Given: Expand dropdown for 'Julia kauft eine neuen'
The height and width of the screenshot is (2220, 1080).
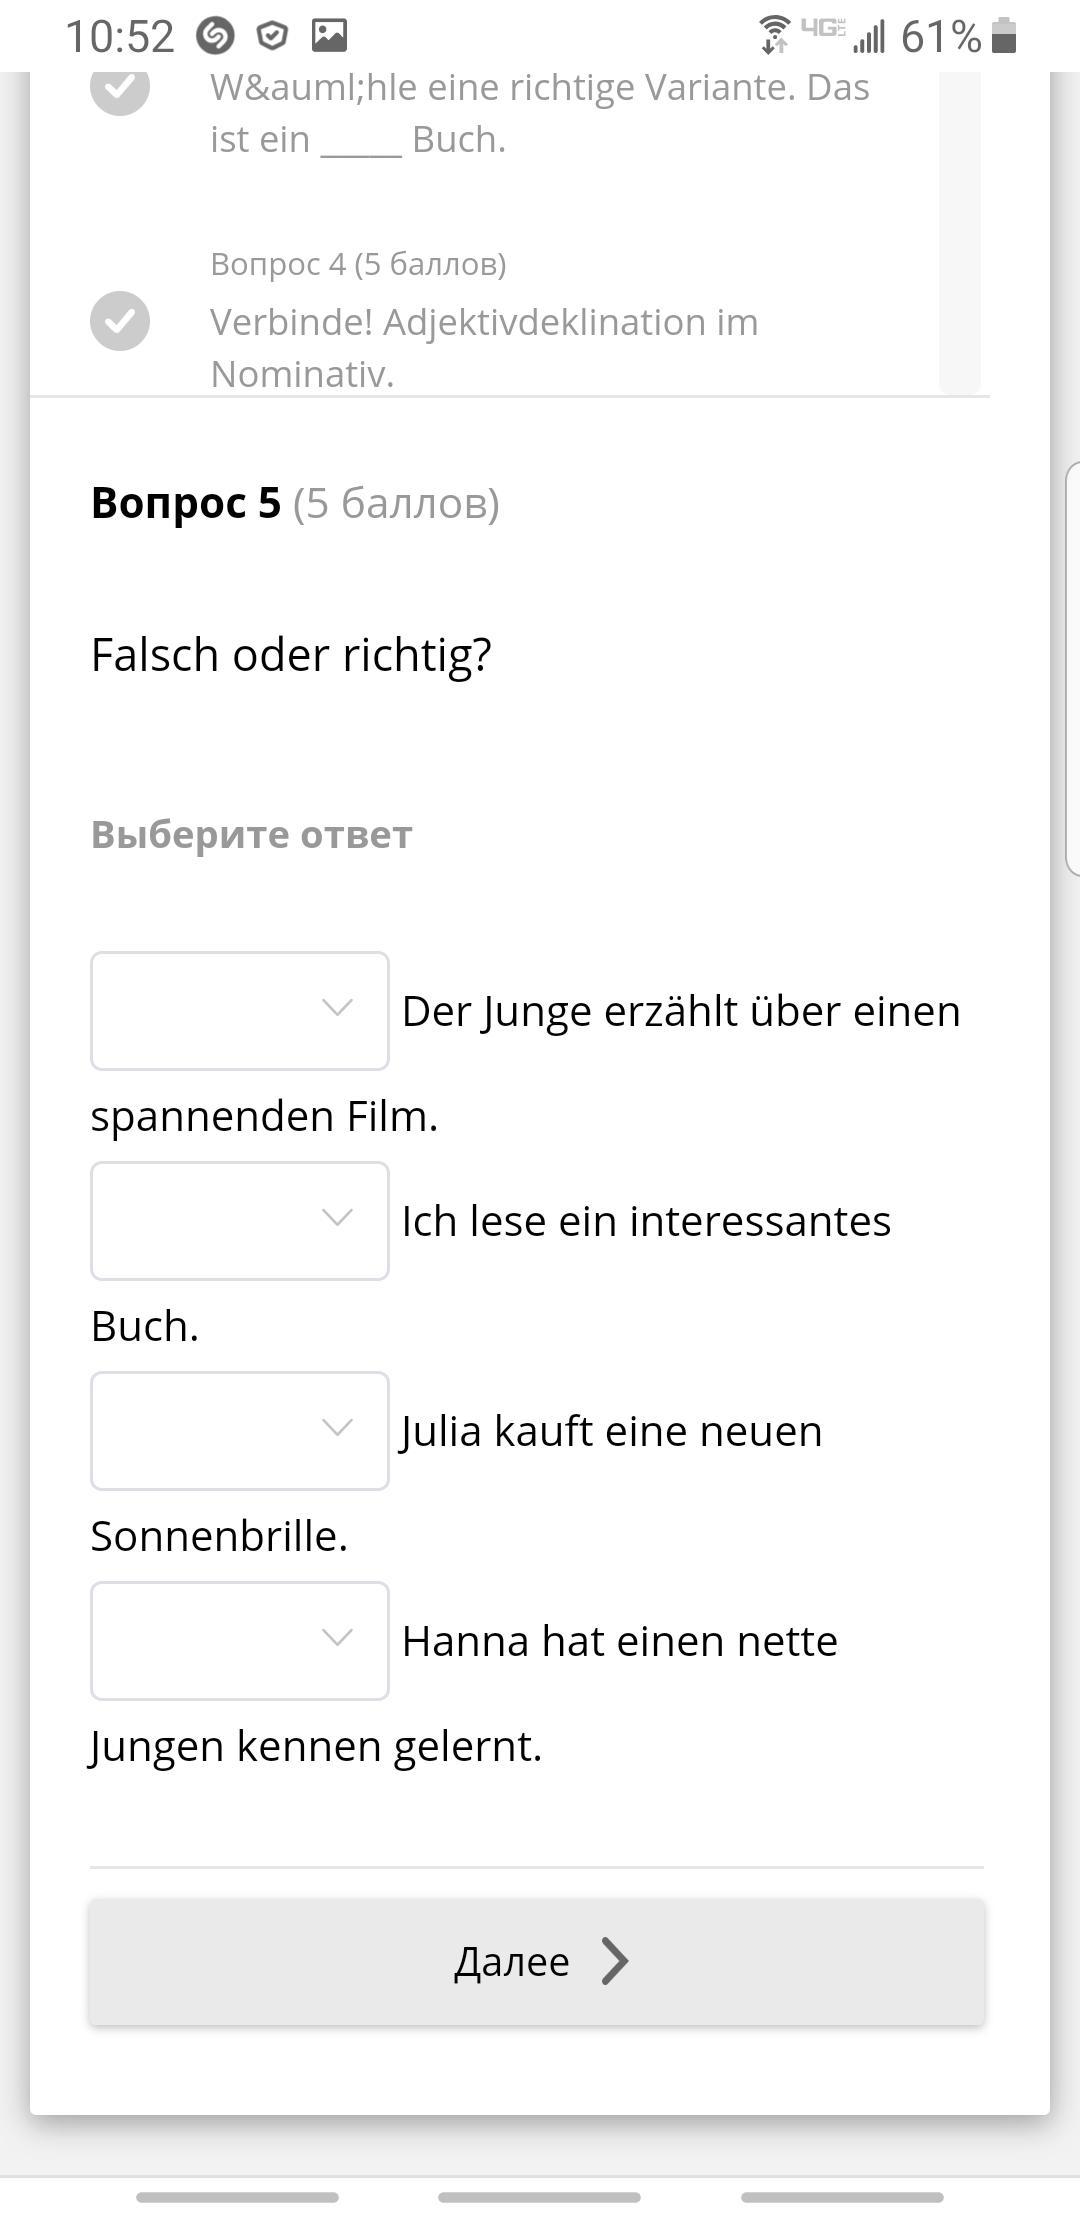Looking at the screenshot, I should [x=240, y=1430].
